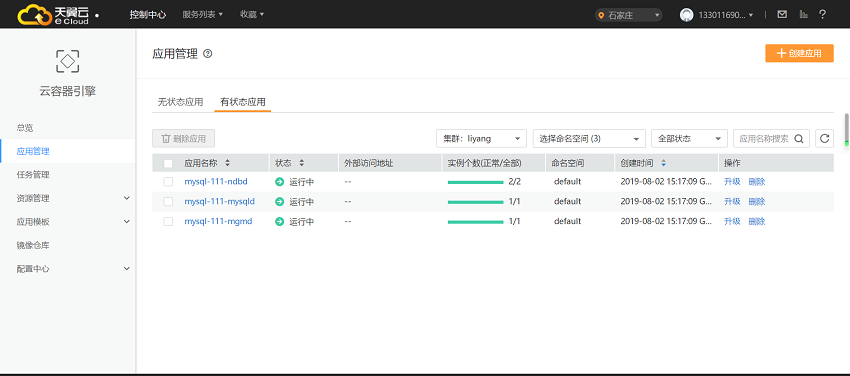Tick the checkbox for mysql-111-mysqld
Screen dimensions: 850x376
[x=168, y=202]
